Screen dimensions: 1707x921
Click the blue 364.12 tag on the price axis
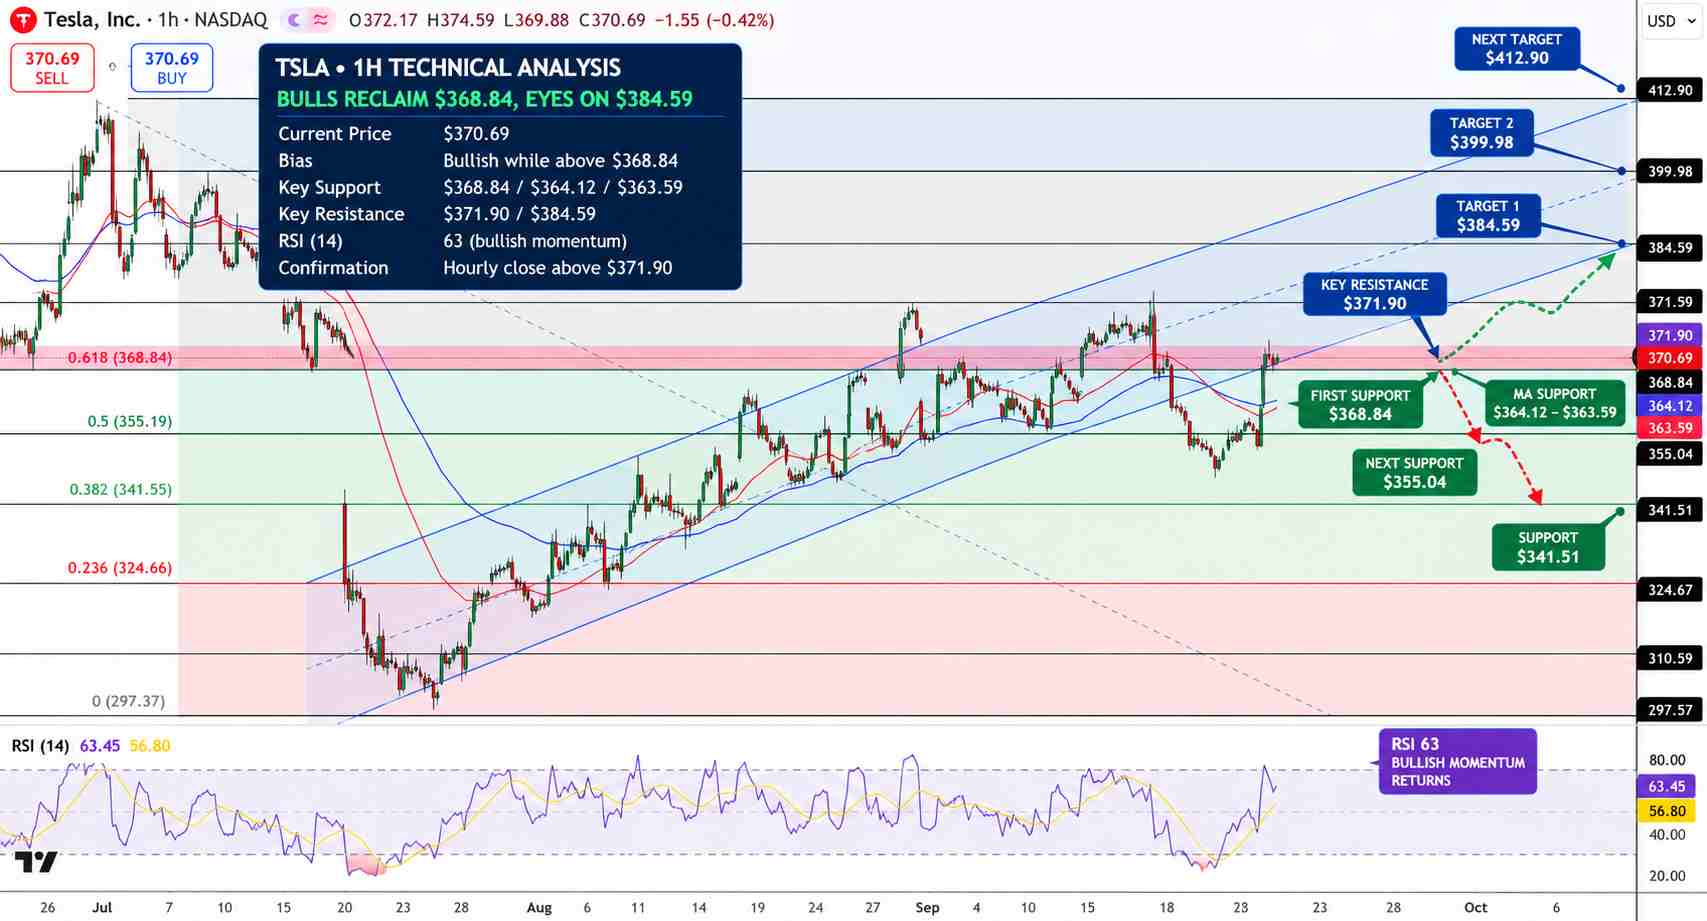1669,406
